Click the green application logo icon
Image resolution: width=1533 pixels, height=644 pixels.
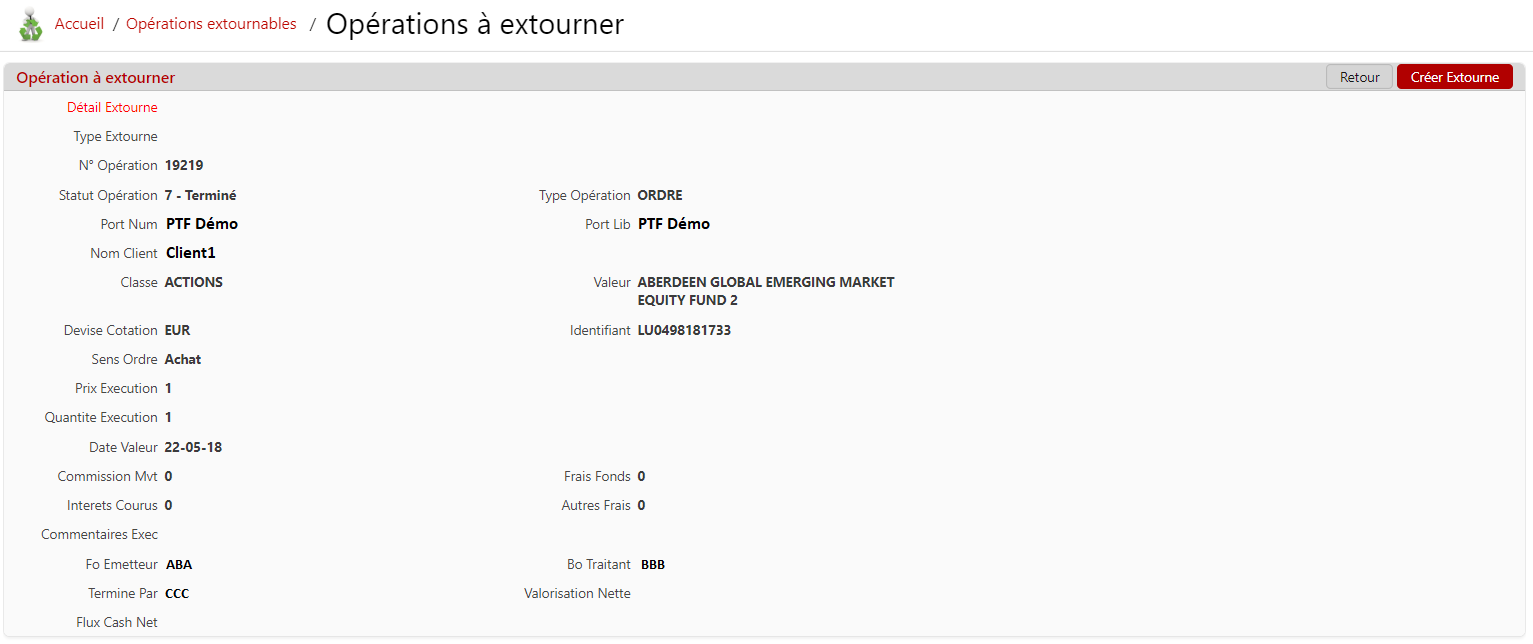(x=31, y=25)
